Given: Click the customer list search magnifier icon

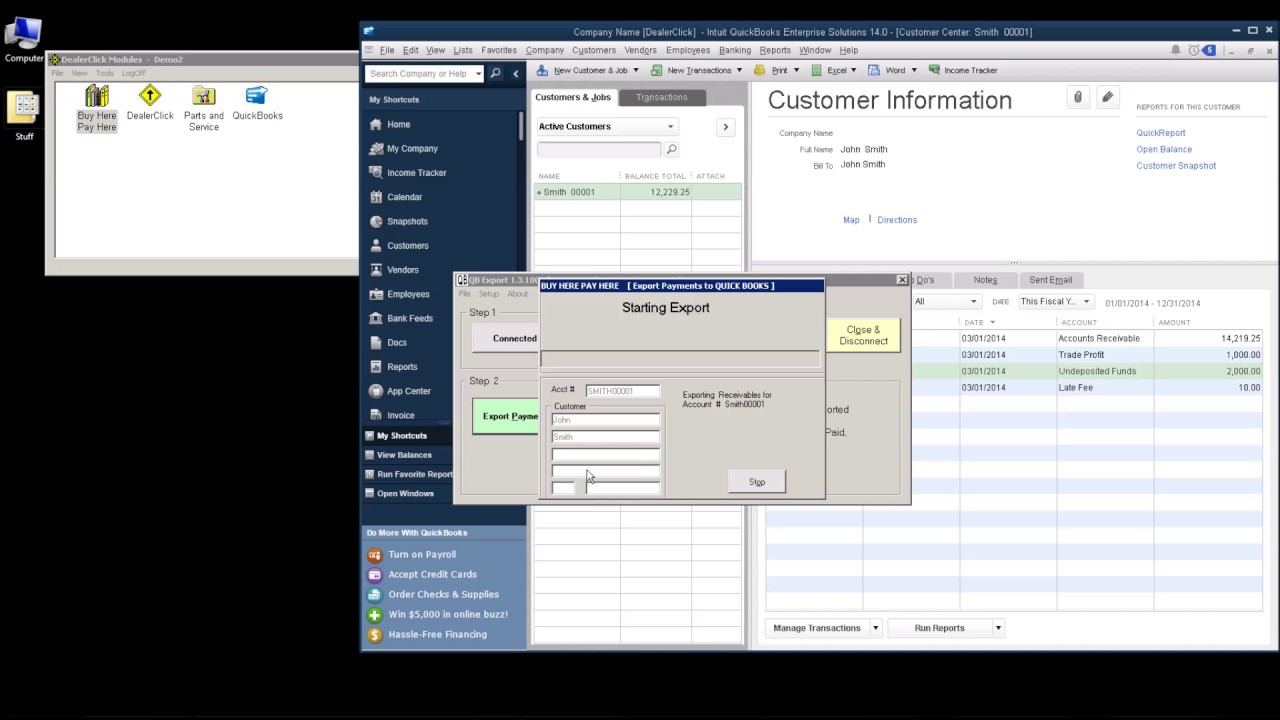Looking at the screenshot, I should pyautogui.click(x=671, y=150).
